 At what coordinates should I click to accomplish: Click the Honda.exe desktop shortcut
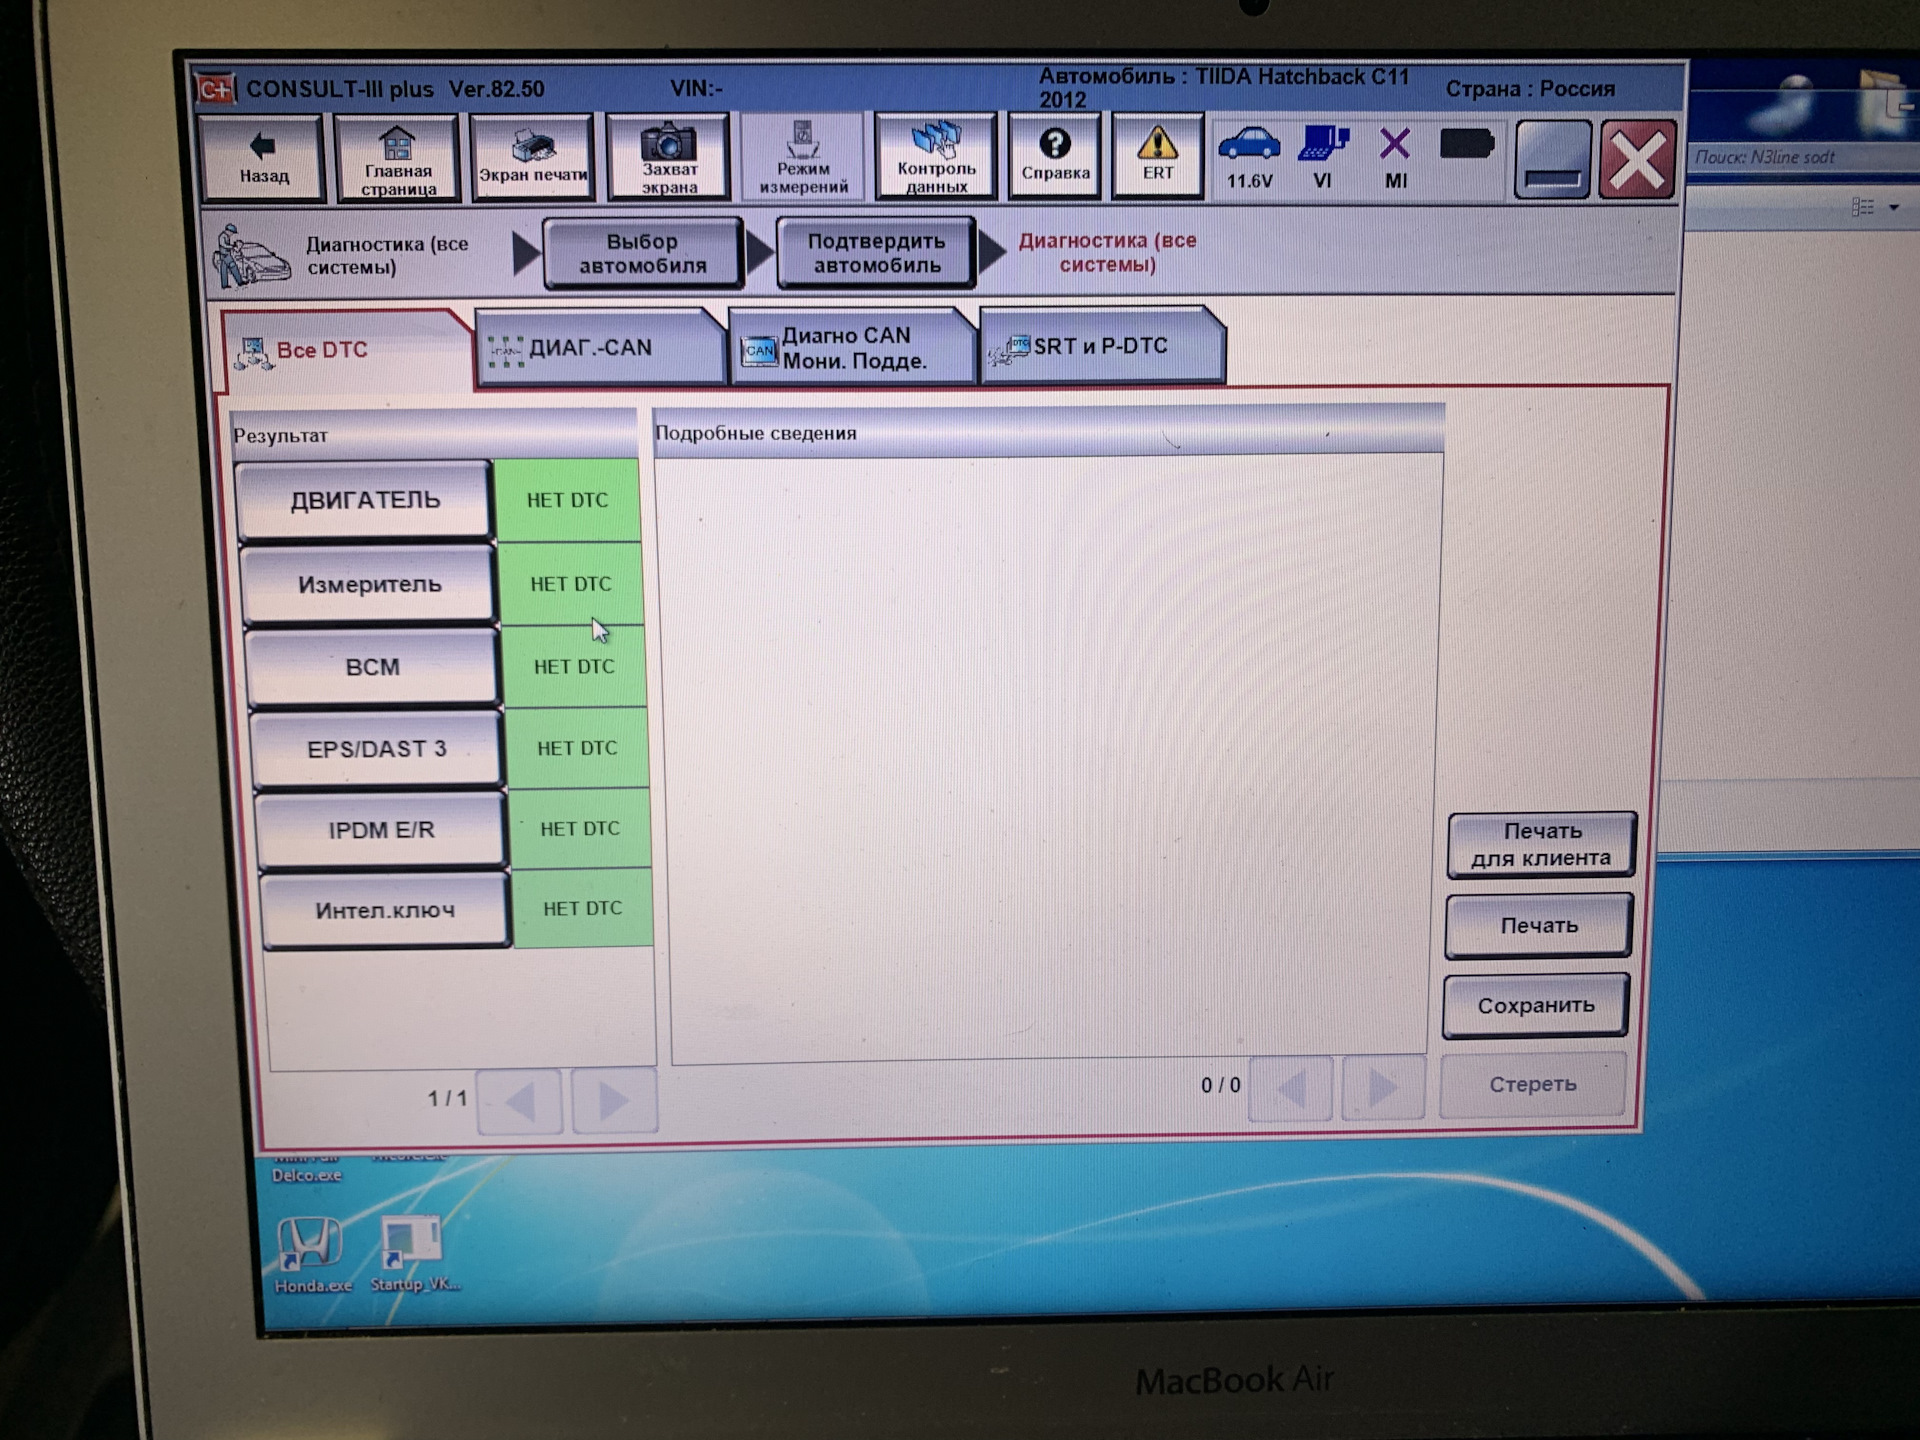311,1255
